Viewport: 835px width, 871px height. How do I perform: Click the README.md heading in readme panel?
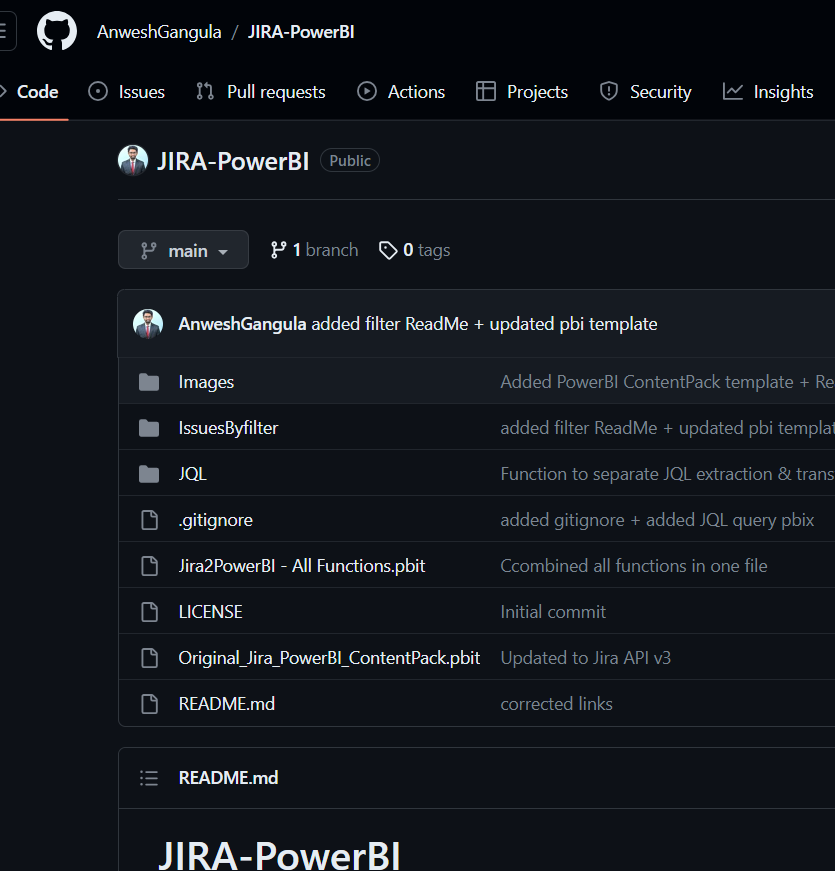[228, 778]
